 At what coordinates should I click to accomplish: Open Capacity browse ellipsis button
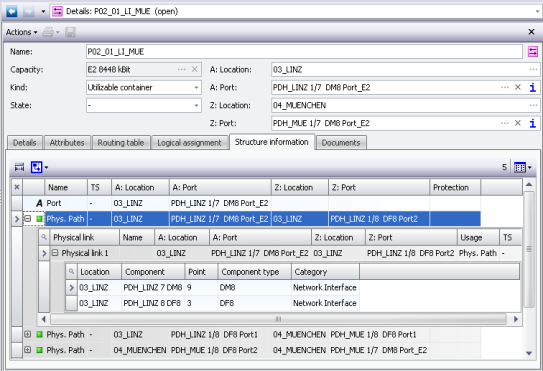[x=182, y=69]
